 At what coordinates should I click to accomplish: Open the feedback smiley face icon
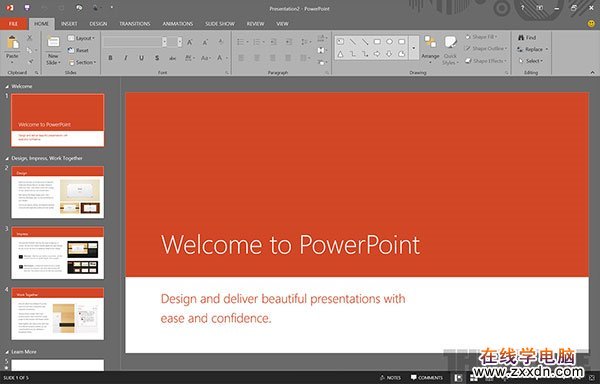[x=591, y=24]
